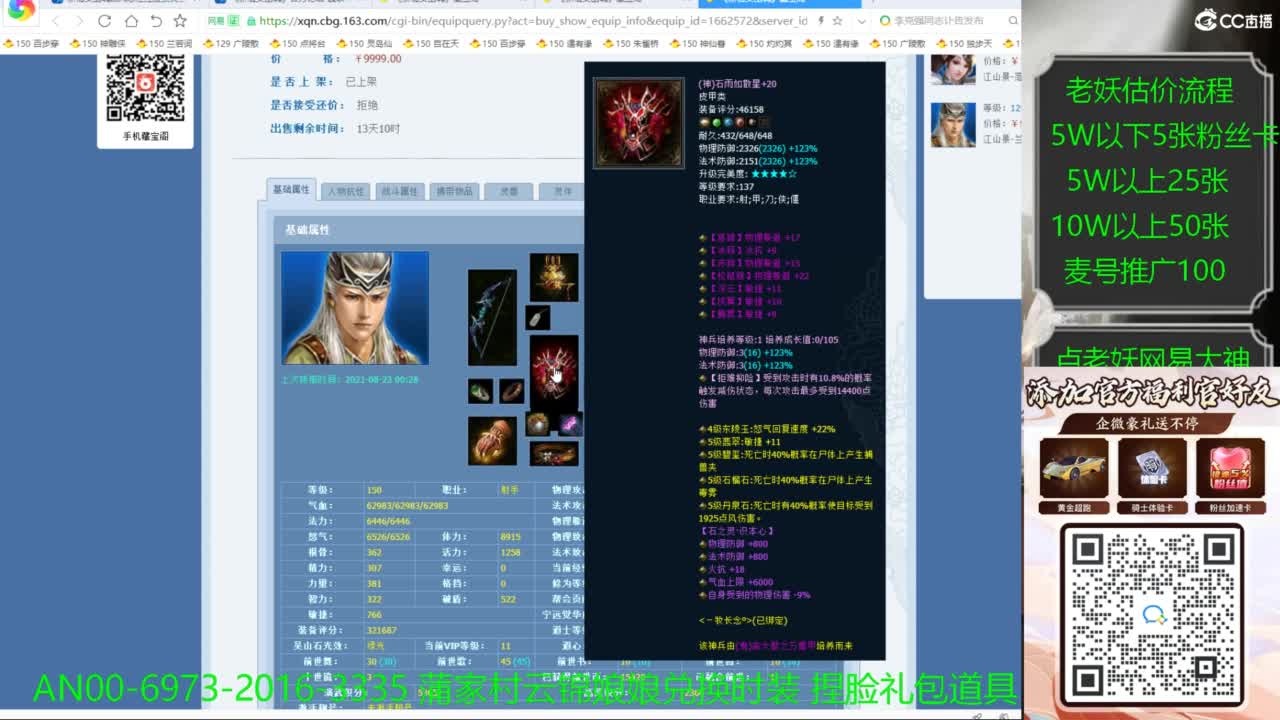Screen dimensions: 1280x720
Task: Open the '150 点将台' bookmark
Action: coord(297,44)
